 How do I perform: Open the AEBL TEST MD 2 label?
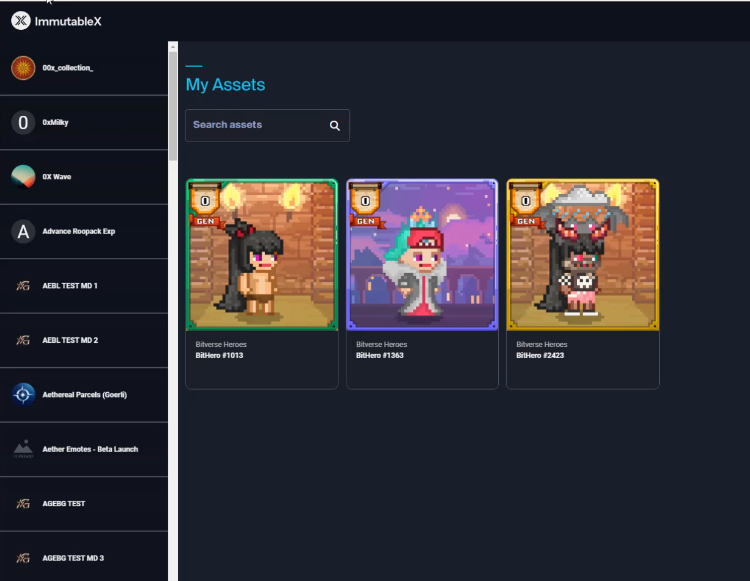pyautogui.click(x=70, y=340)
